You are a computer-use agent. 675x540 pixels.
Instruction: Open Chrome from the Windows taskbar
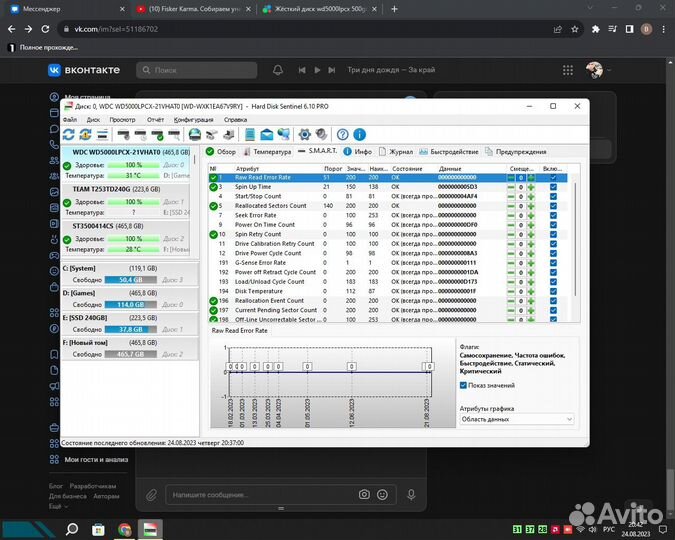click(124, 529)
